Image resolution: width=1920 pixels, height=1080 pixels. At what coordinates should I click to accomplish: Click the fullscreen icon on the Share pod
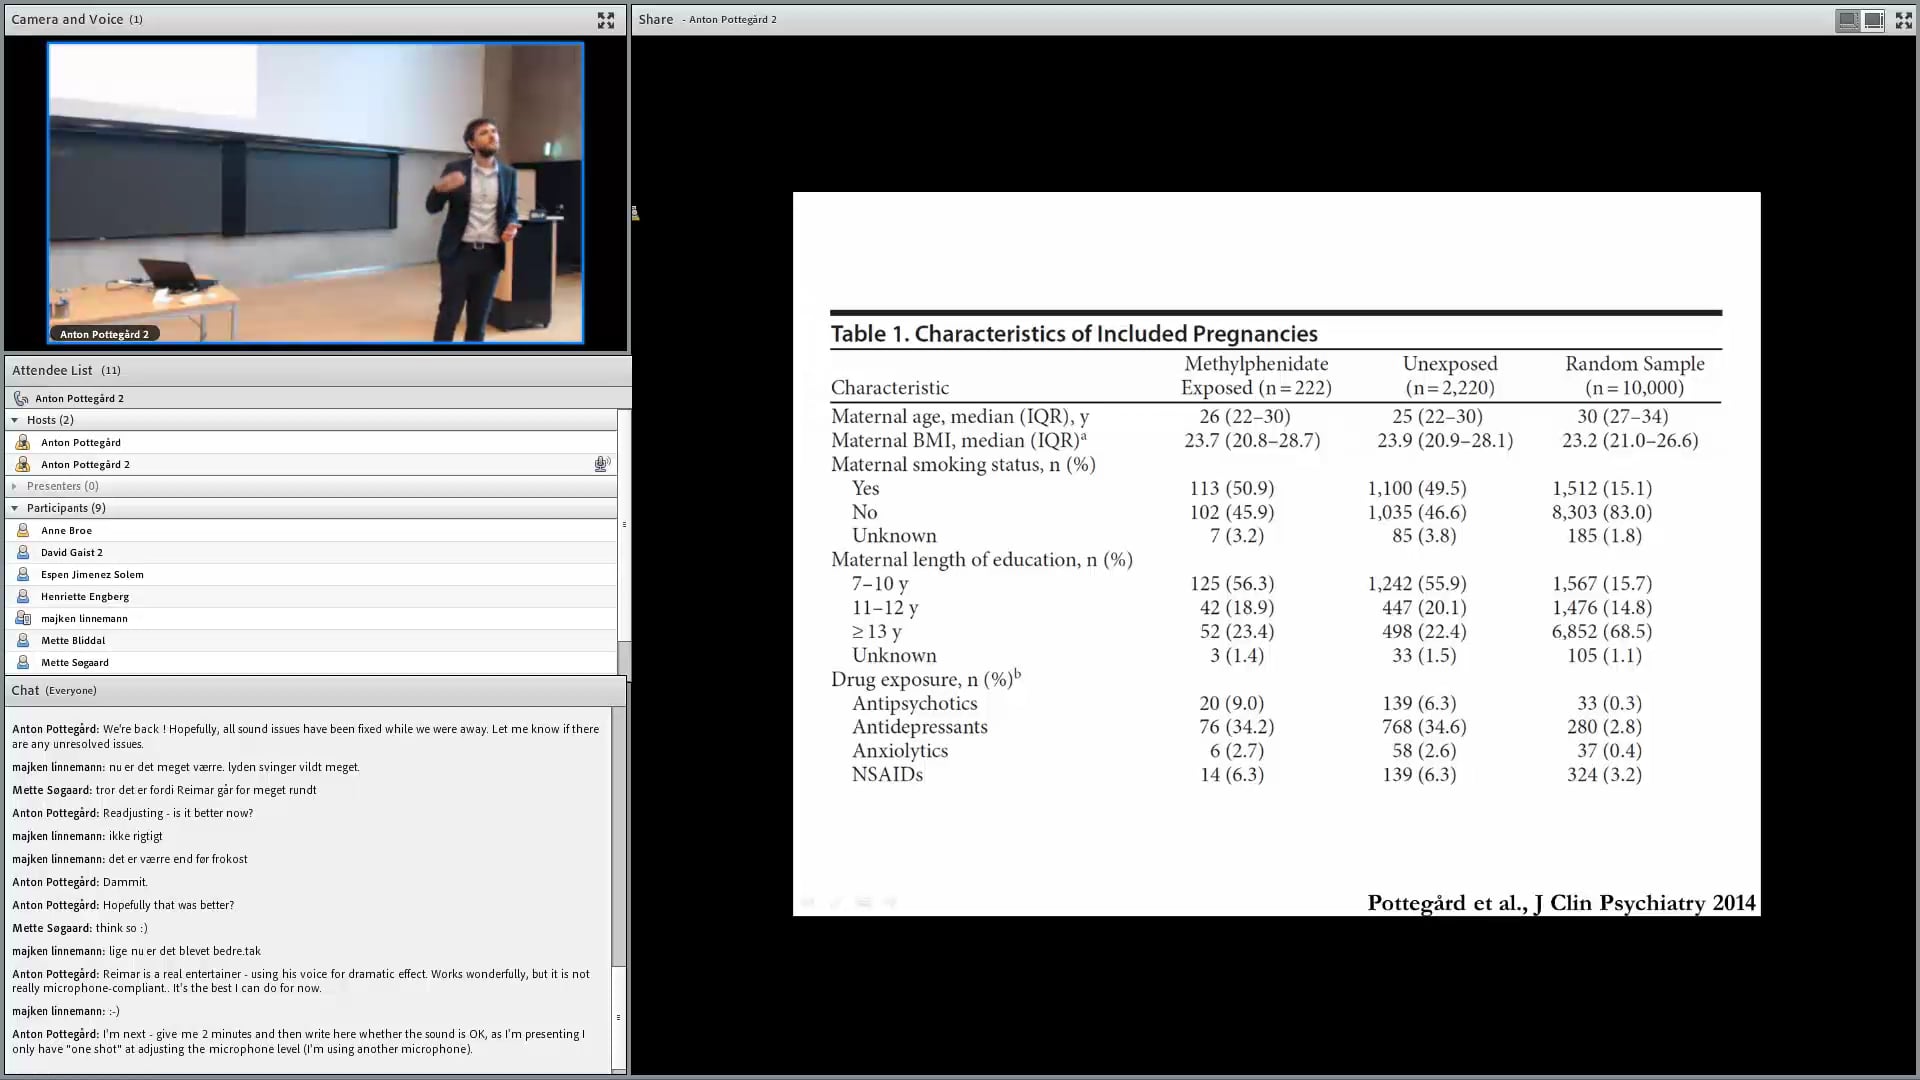tap(1903, 19)
